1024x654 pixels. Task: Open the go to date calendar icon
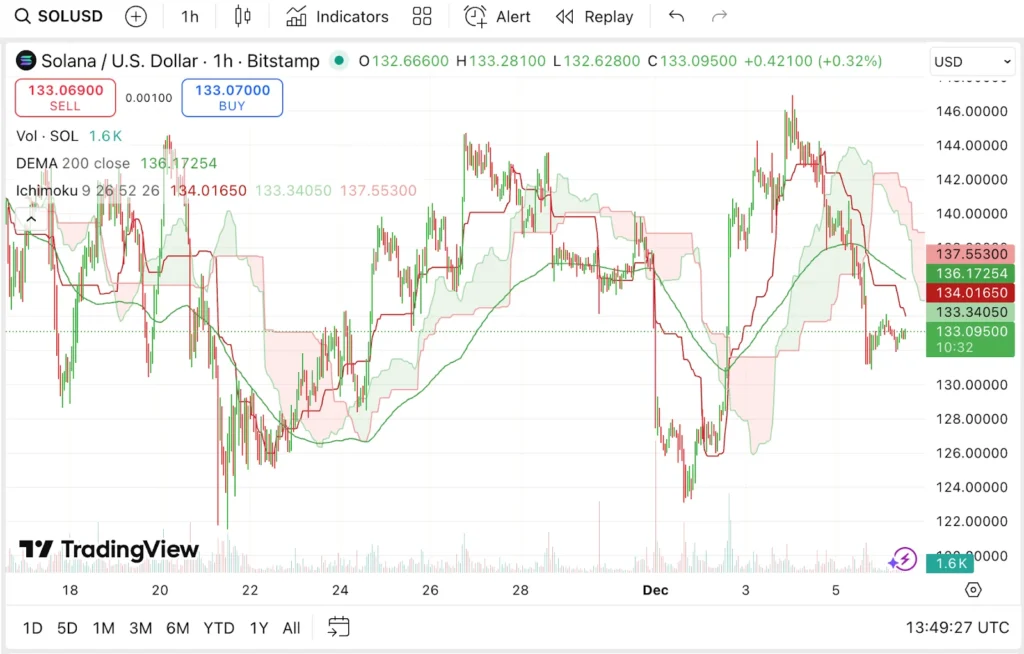coord(339,627)
